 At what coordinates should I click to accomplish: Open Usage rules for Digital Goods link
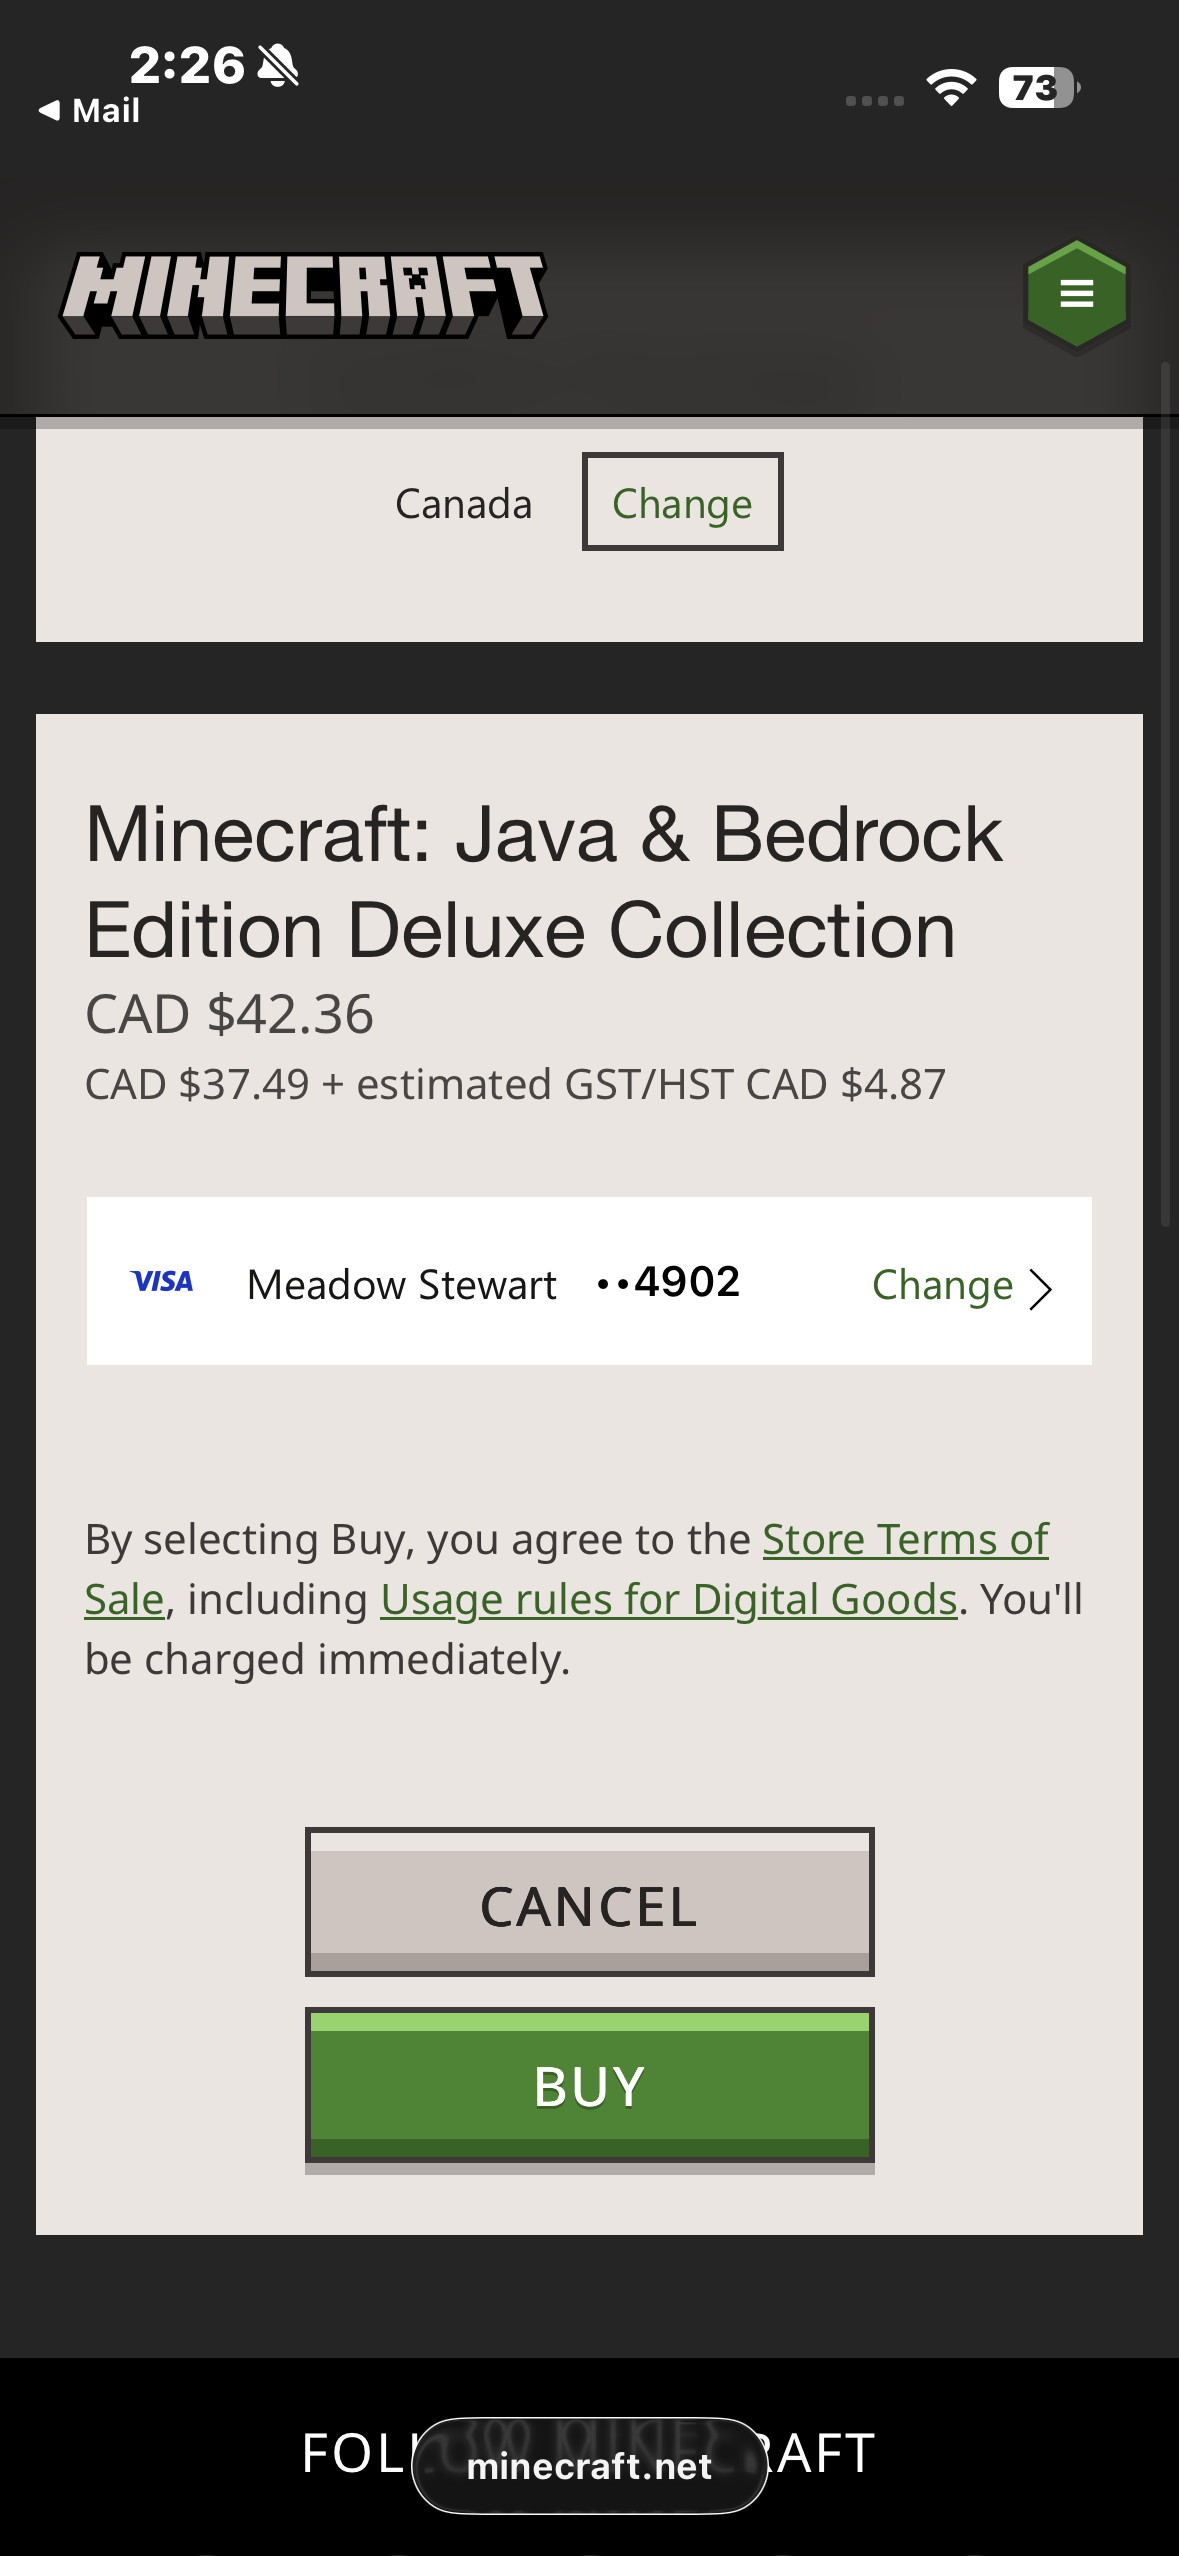[x=669, y=1600]
